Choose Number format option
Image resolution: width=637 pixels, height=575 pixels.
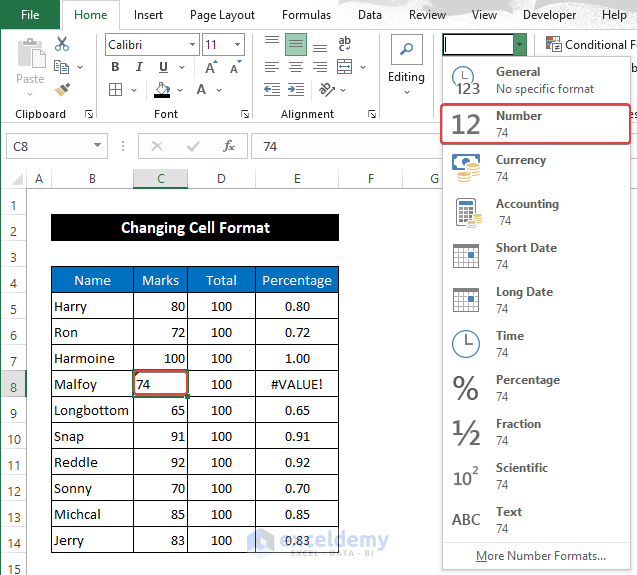coord(536,124)
